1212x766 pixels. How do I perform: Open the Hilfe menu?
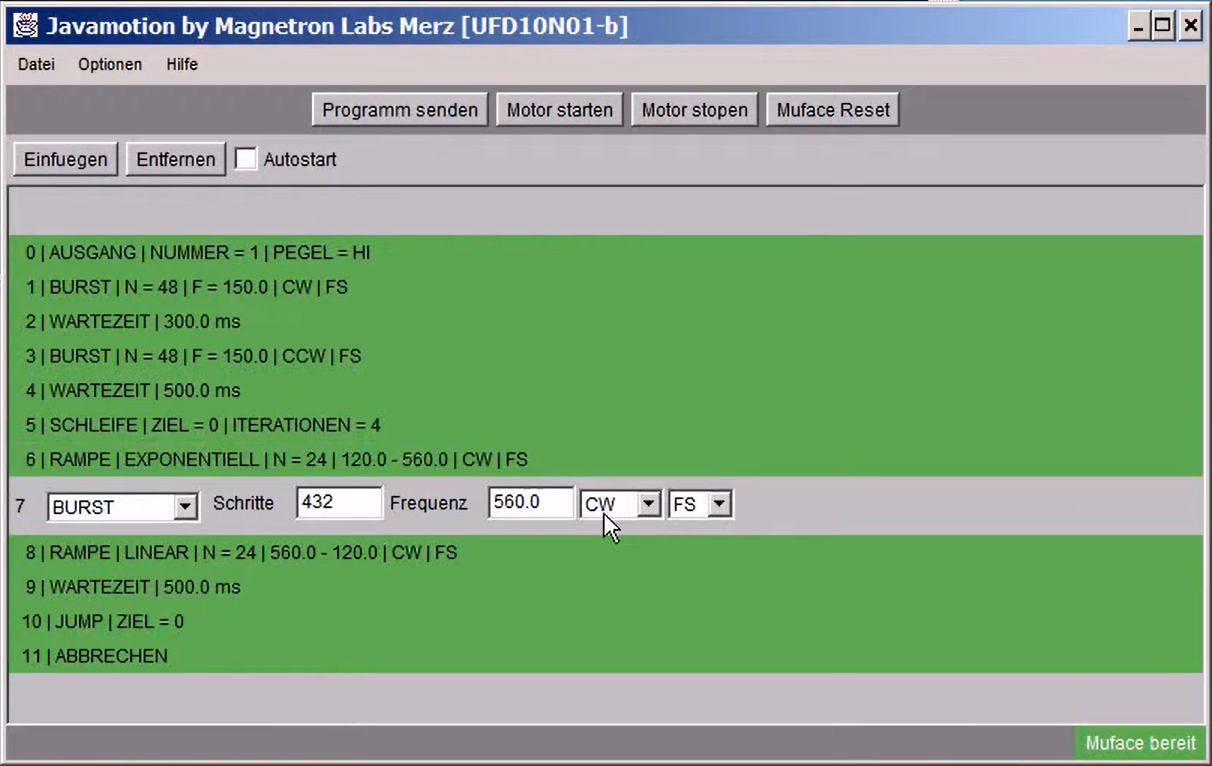[182, 64]
